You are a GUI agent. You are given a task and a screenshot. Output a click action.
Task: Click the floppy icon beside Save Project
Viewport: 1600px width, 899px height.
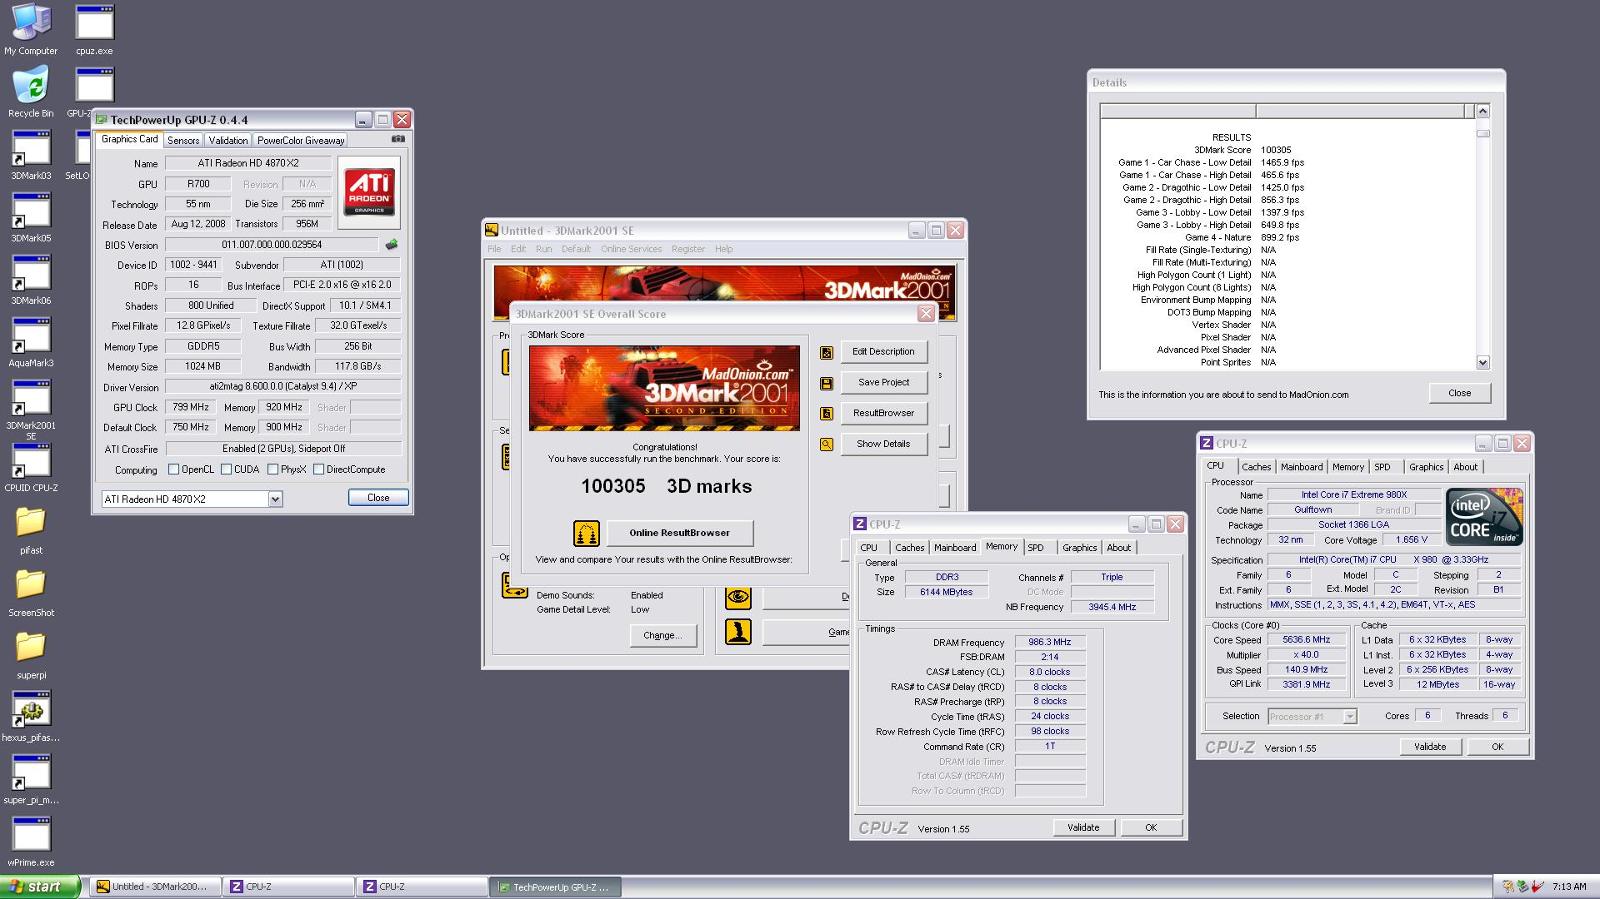click(x=826, y=383)
